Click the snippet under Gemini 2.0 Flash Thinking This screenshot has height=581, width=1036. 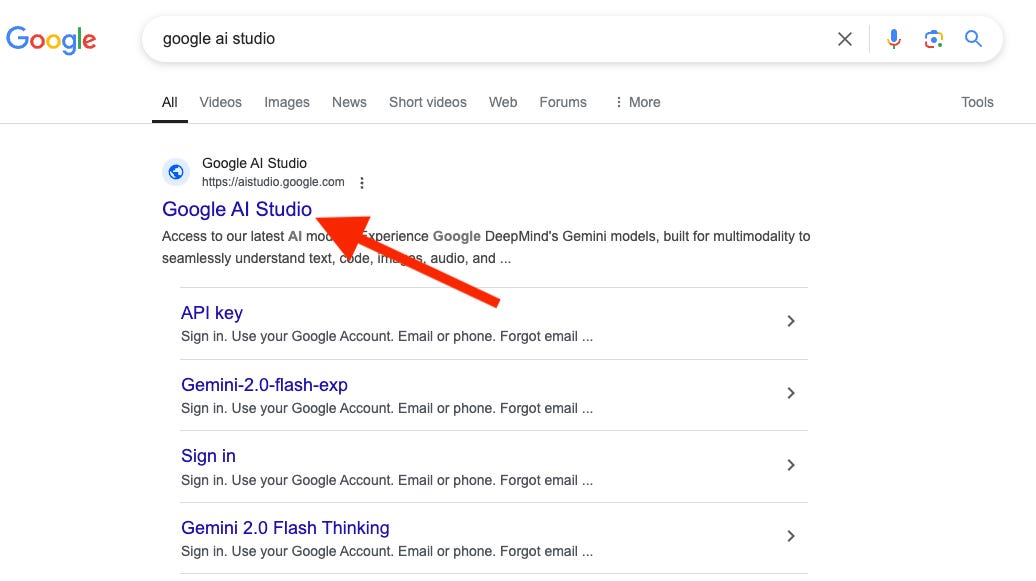(387, 551)
